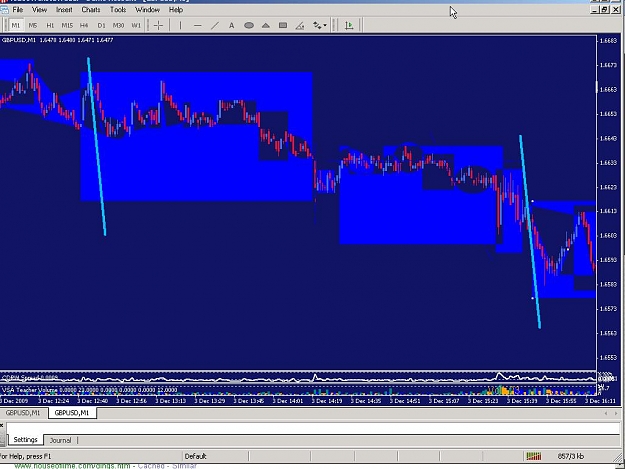Open the File menu

18,10
